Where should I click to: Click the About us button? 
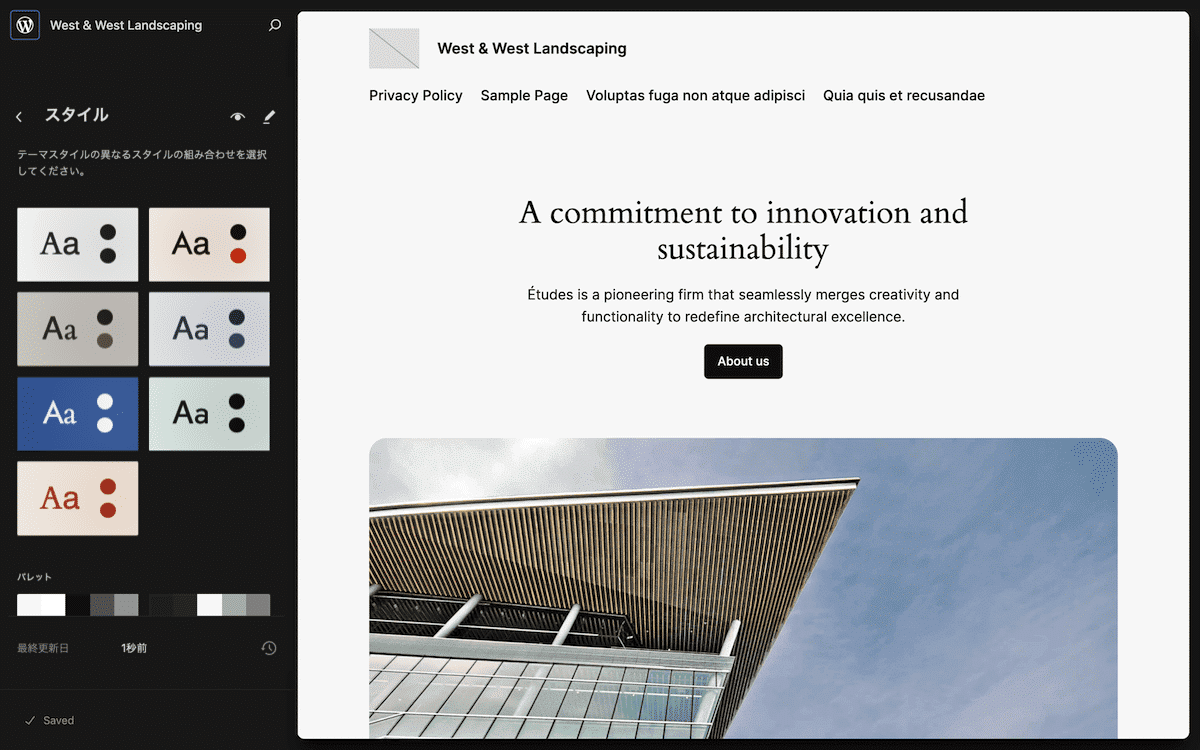click(743, 362)
